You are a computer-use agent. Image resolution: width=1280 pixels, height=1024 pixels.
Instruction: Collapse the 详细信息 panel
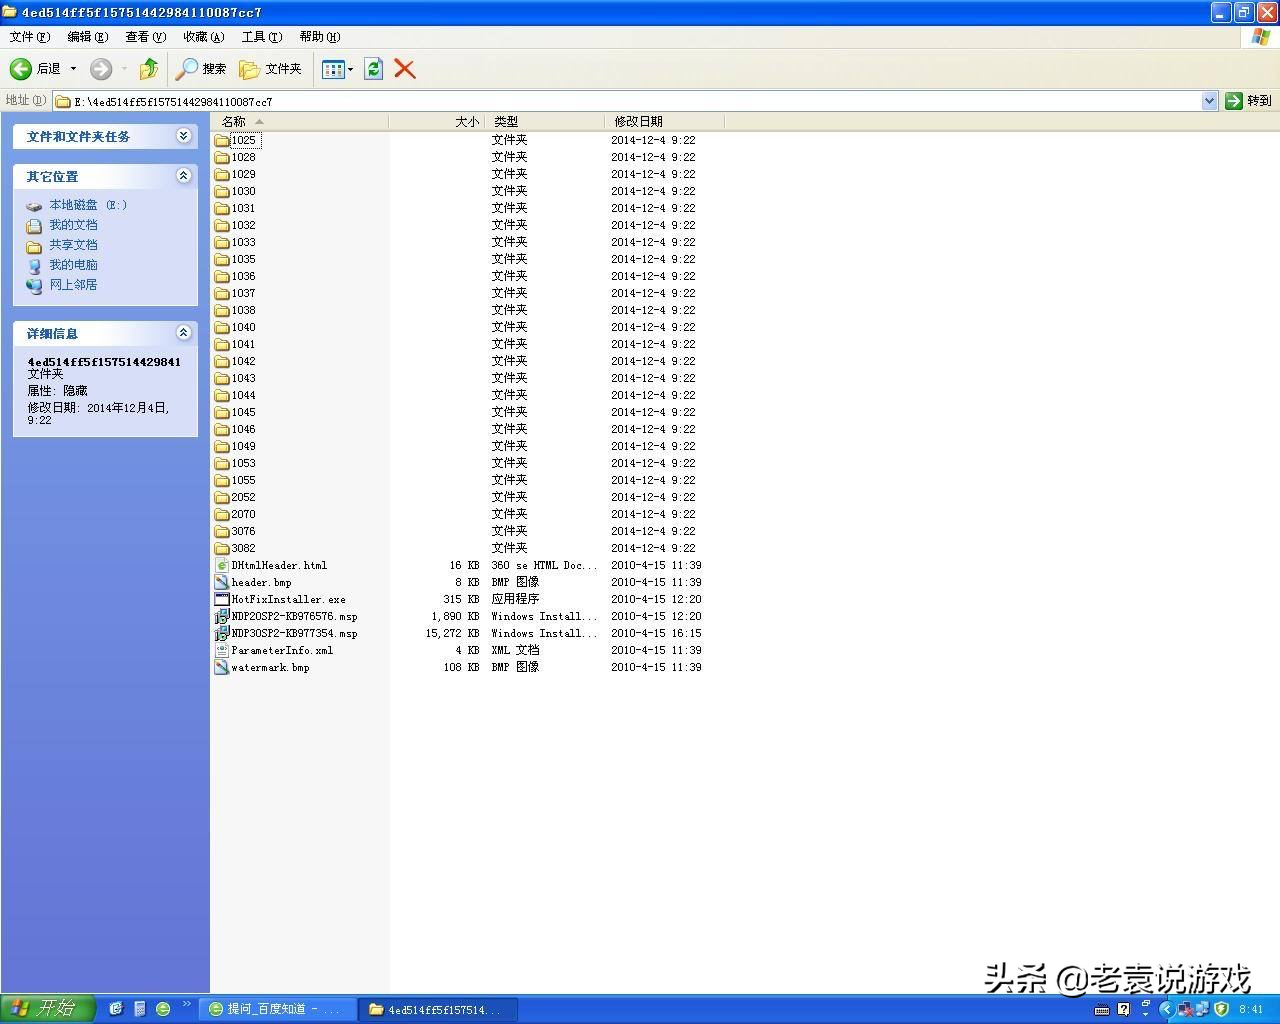pos(184,333)
